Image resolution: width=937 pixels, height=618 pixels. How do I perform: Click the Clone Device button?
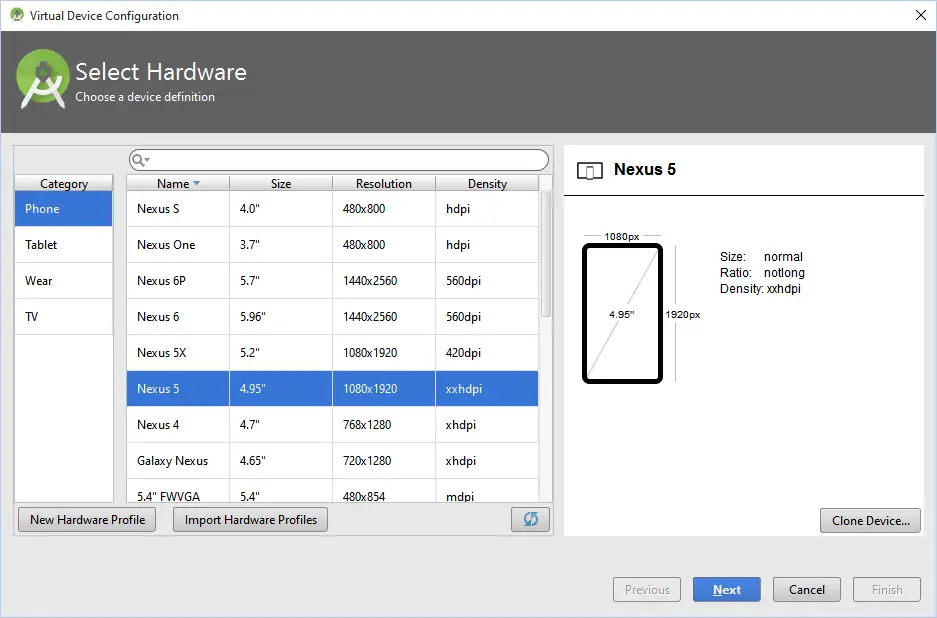click(870, 520)
